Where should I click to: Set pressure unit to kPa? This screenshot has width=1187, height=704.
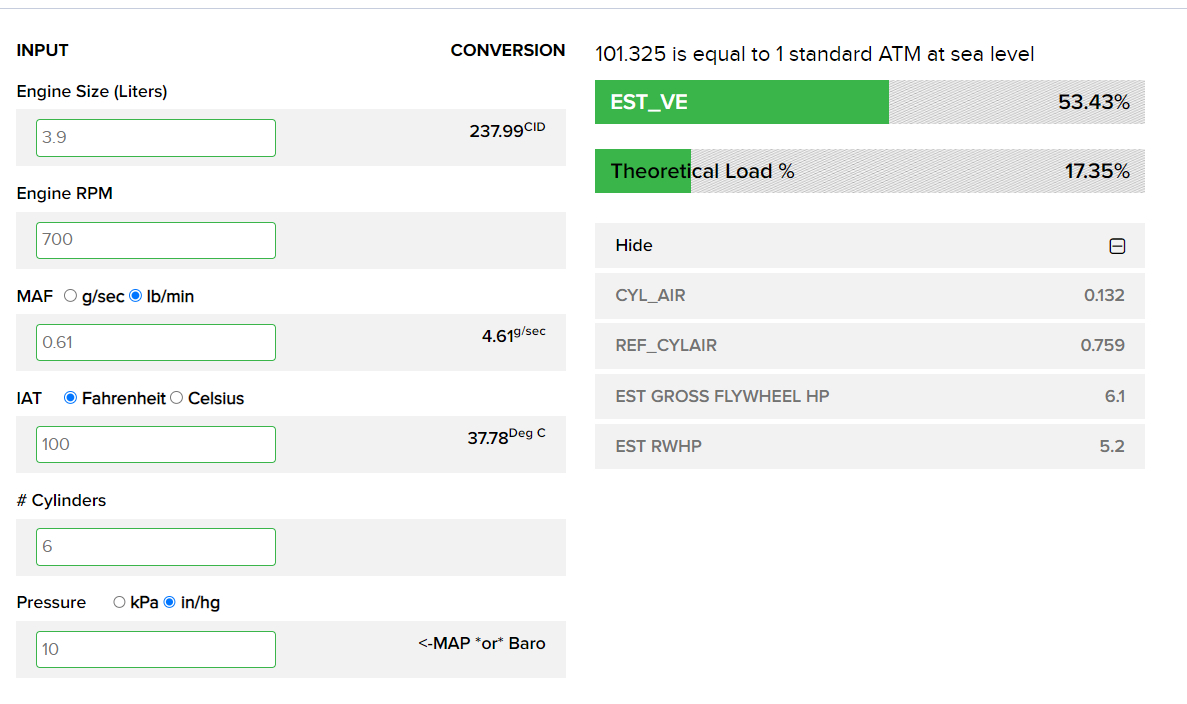(x=119, y=602)
